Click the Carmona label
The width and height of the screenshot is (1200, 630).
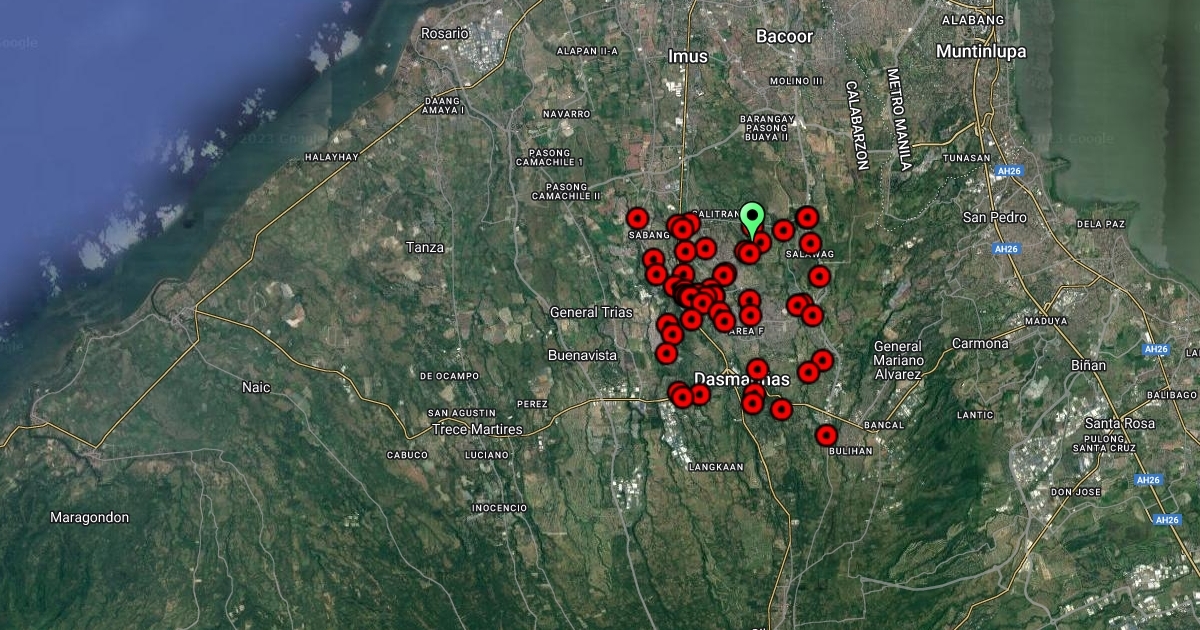pos(980,343)
